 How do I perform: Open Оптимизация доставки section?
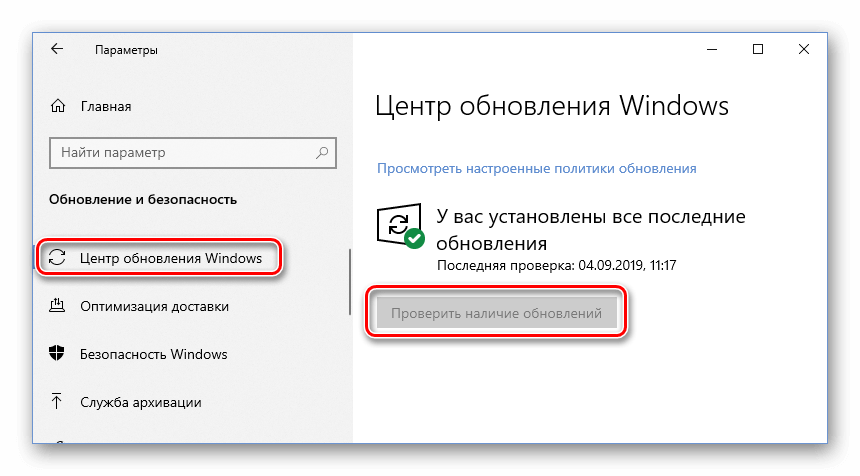[x=154, y=306]
